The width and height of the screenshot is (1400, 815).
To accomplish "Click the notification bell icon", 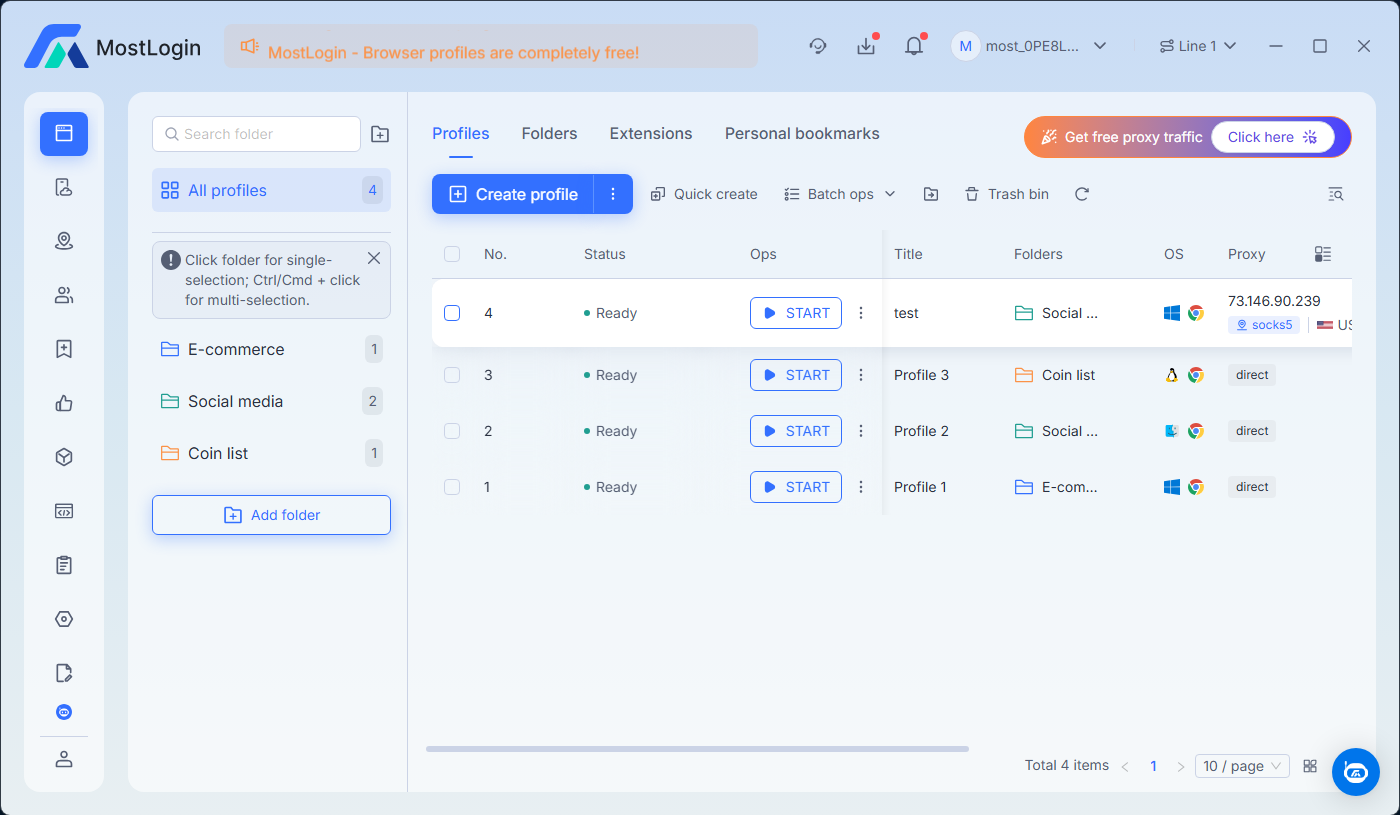I will [x=914, y=46].
